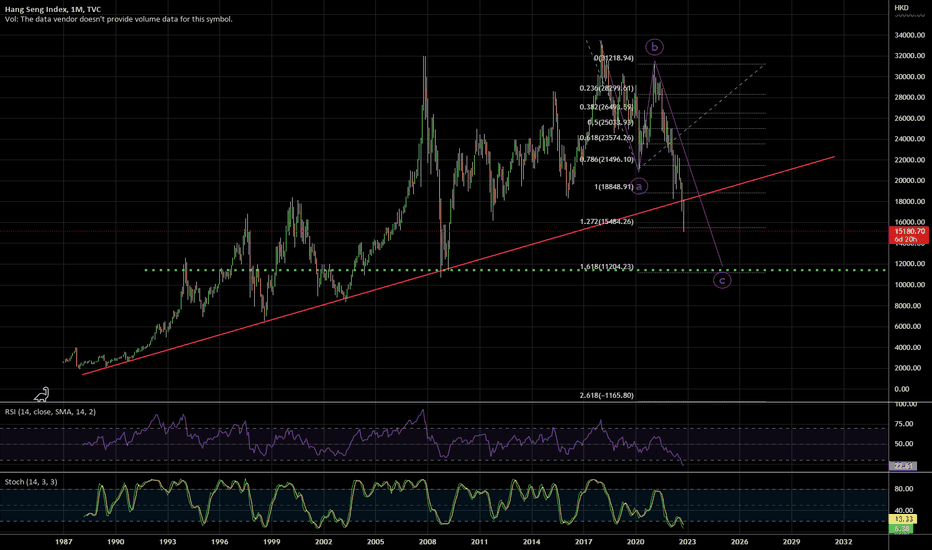The height and width of the screenshot is (550, 932).
Task: Click the Fib level 0.236(28299.61) label
Action: (606, 88)
